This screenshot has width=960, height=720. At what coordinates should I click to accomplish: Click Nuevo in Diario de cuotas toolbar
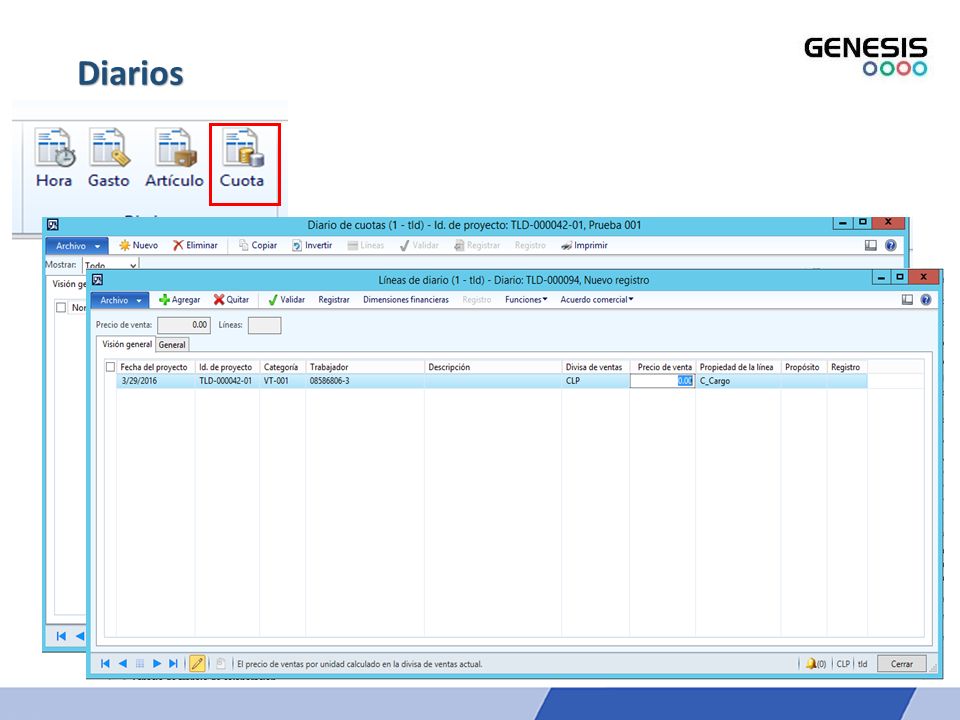[138, 246]
